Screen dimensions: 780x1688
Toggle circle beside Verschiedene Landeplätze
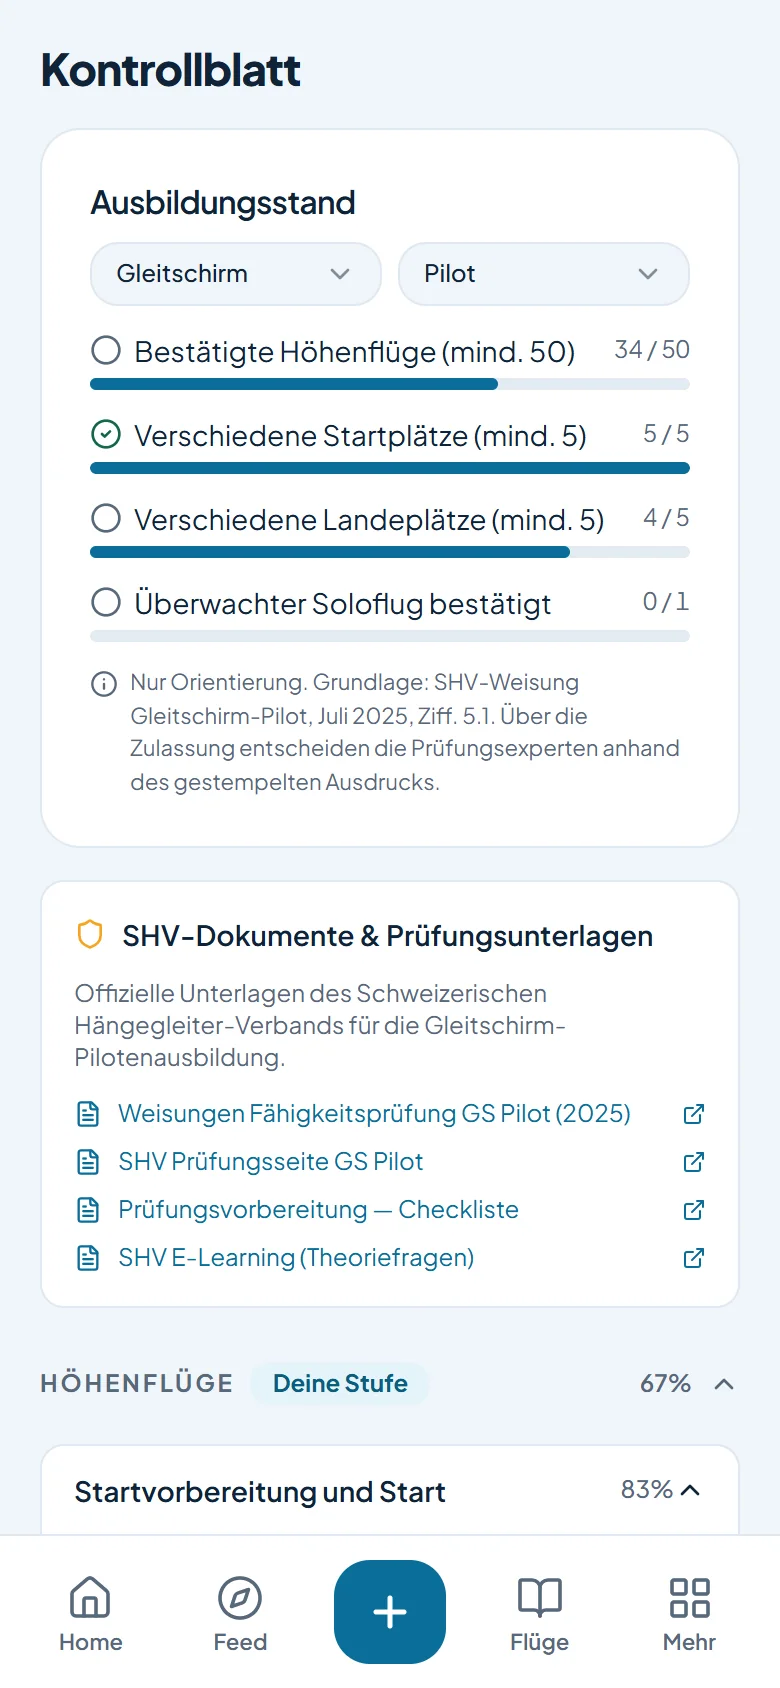(x=106, y=519)
